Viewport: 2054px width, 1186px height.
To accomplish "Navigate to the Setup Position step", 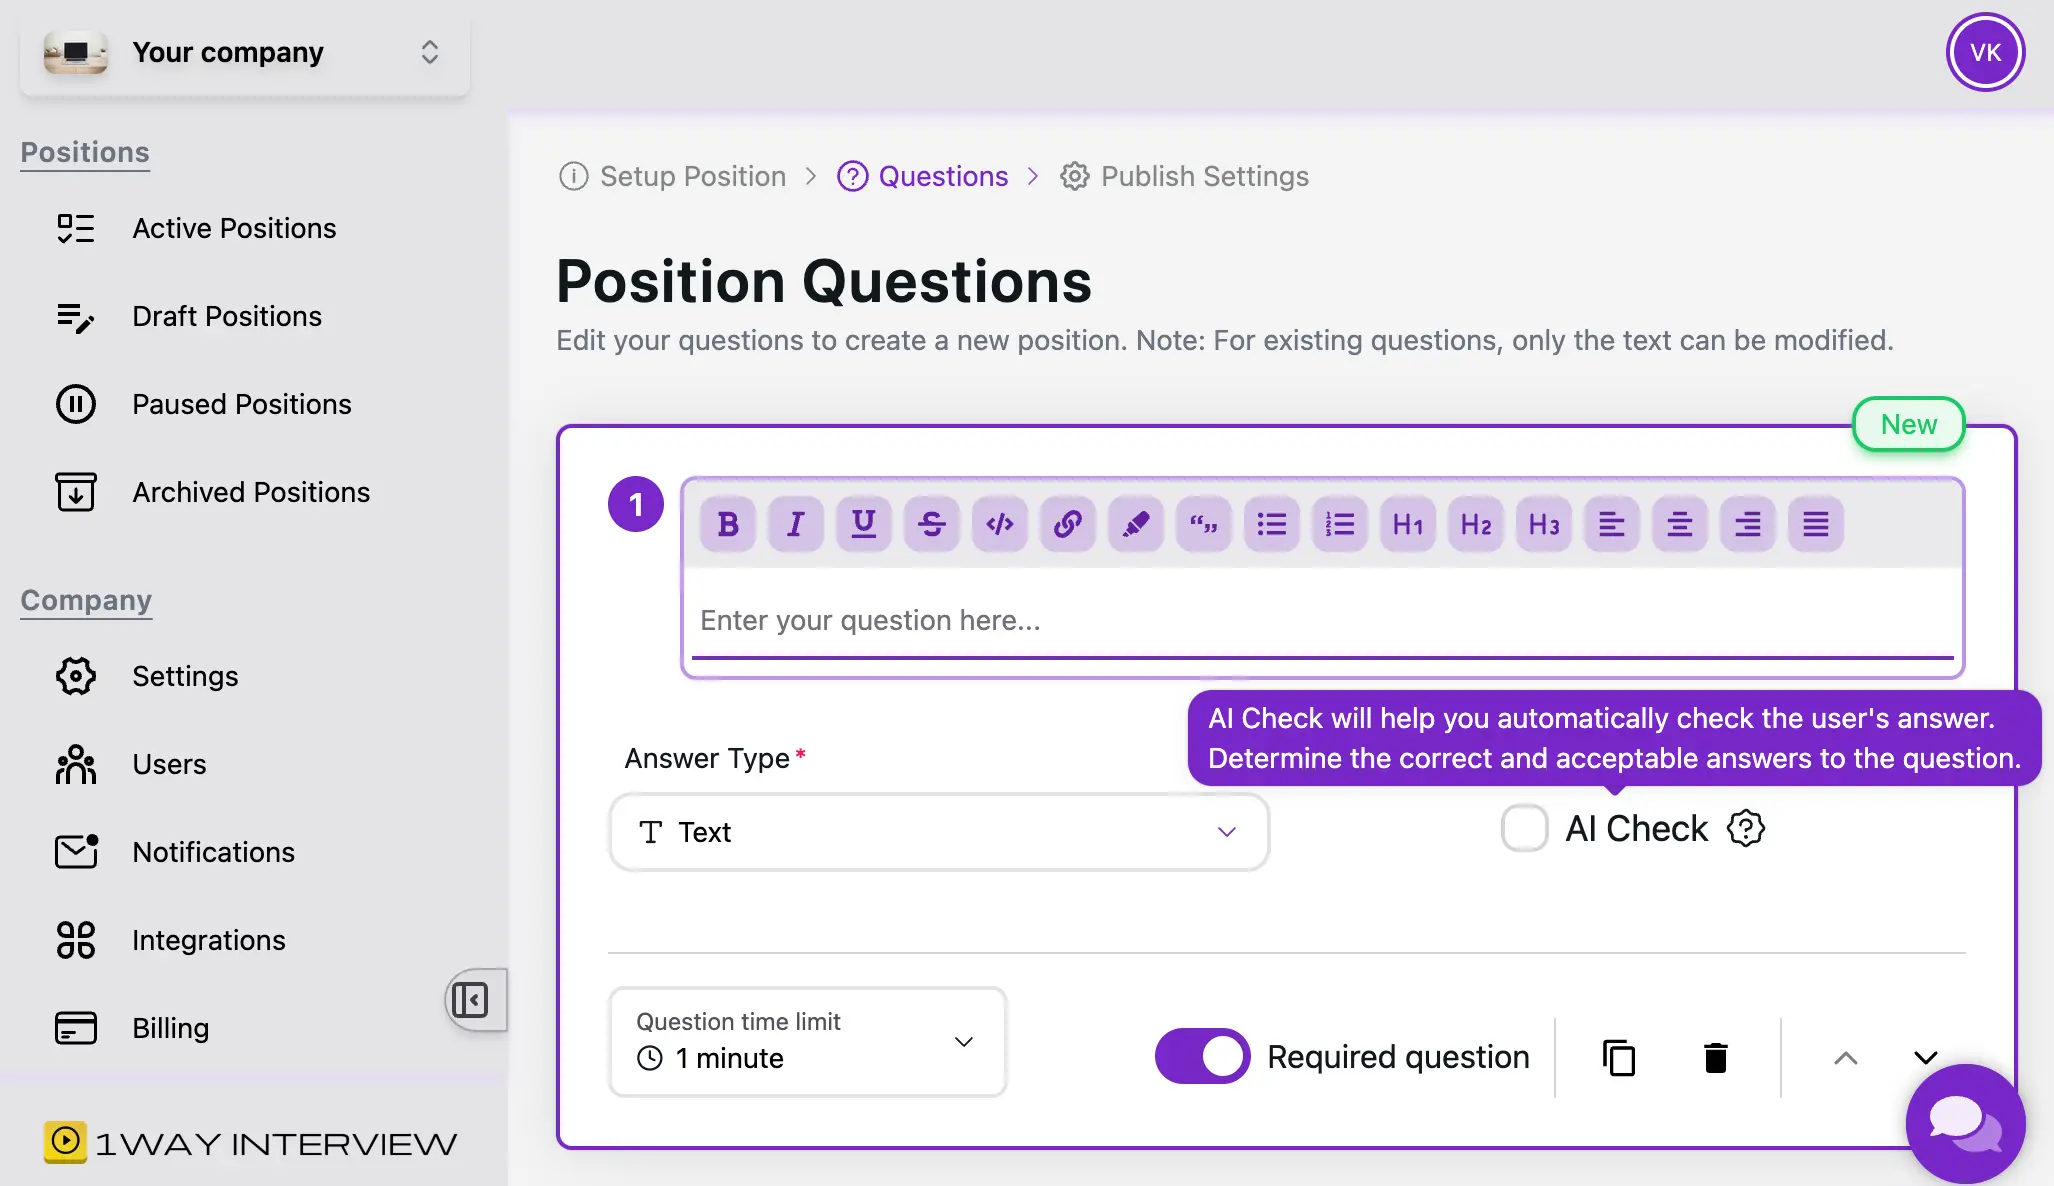I will [x=692, y=176].
